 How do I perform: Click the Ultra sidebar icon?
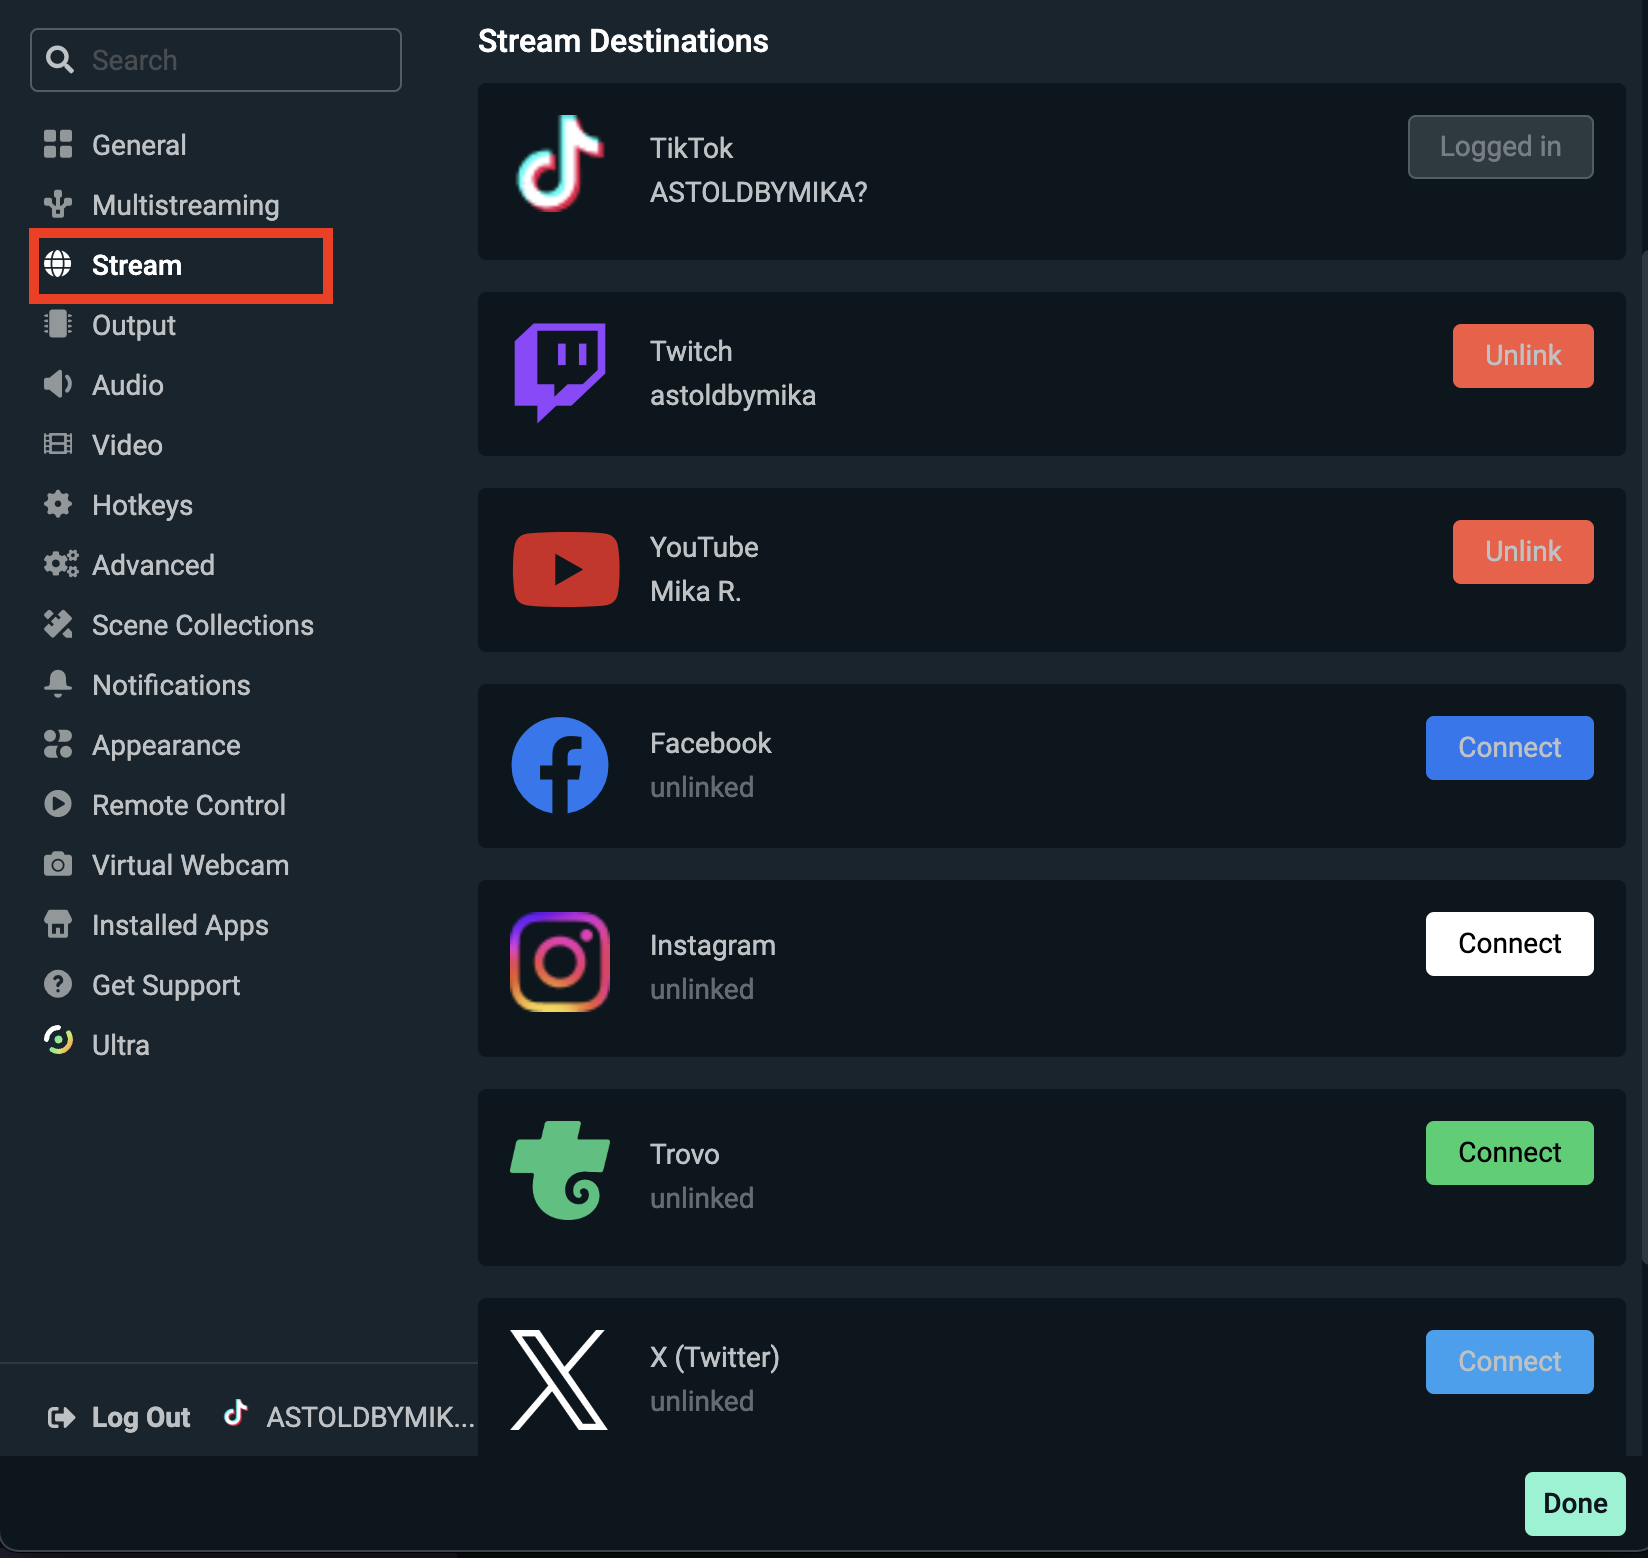[x=58, y=1042]
